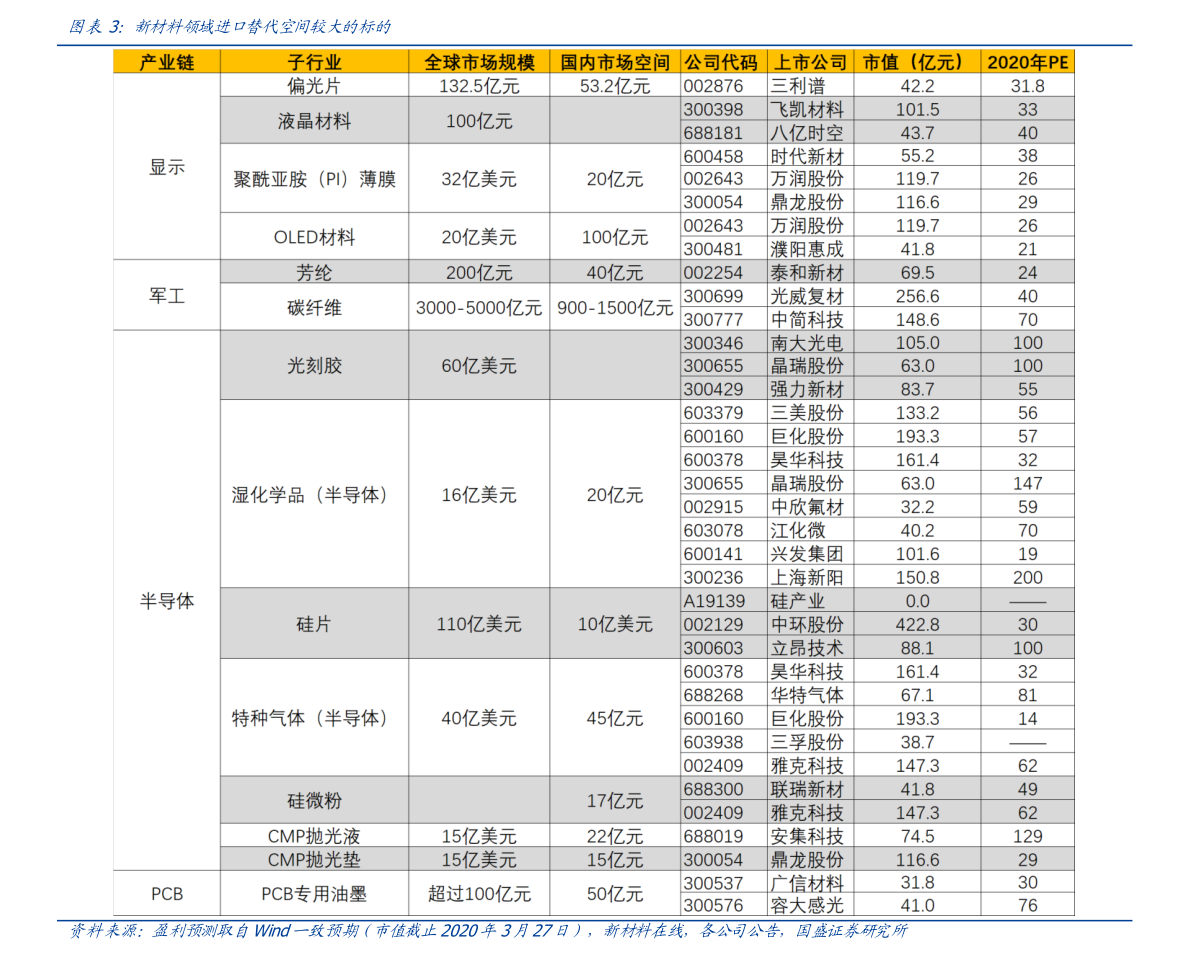The width and height of the screenshot is (1191, 959).
Task: Select the PCB industry chain cell
Action: [166, 894]
